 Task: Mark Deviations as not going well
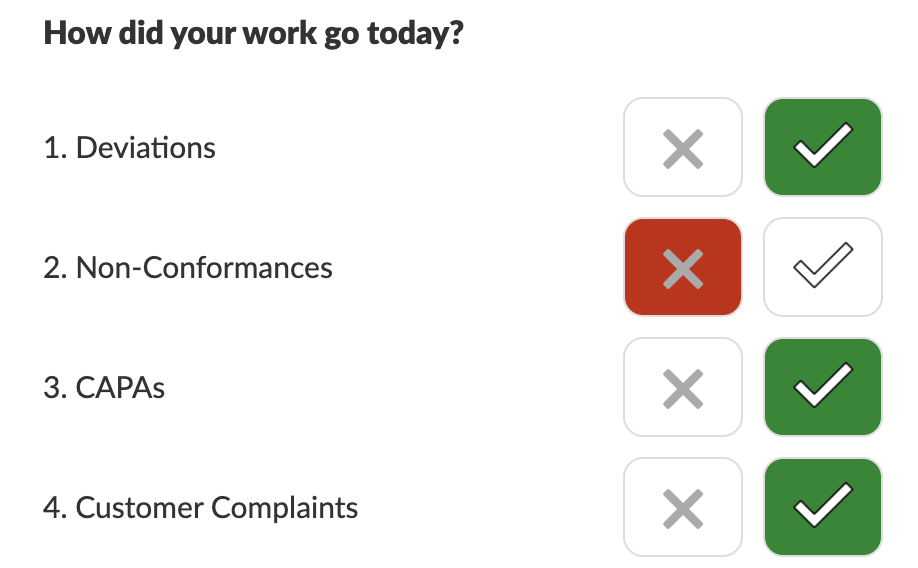(x=682, y=147)
